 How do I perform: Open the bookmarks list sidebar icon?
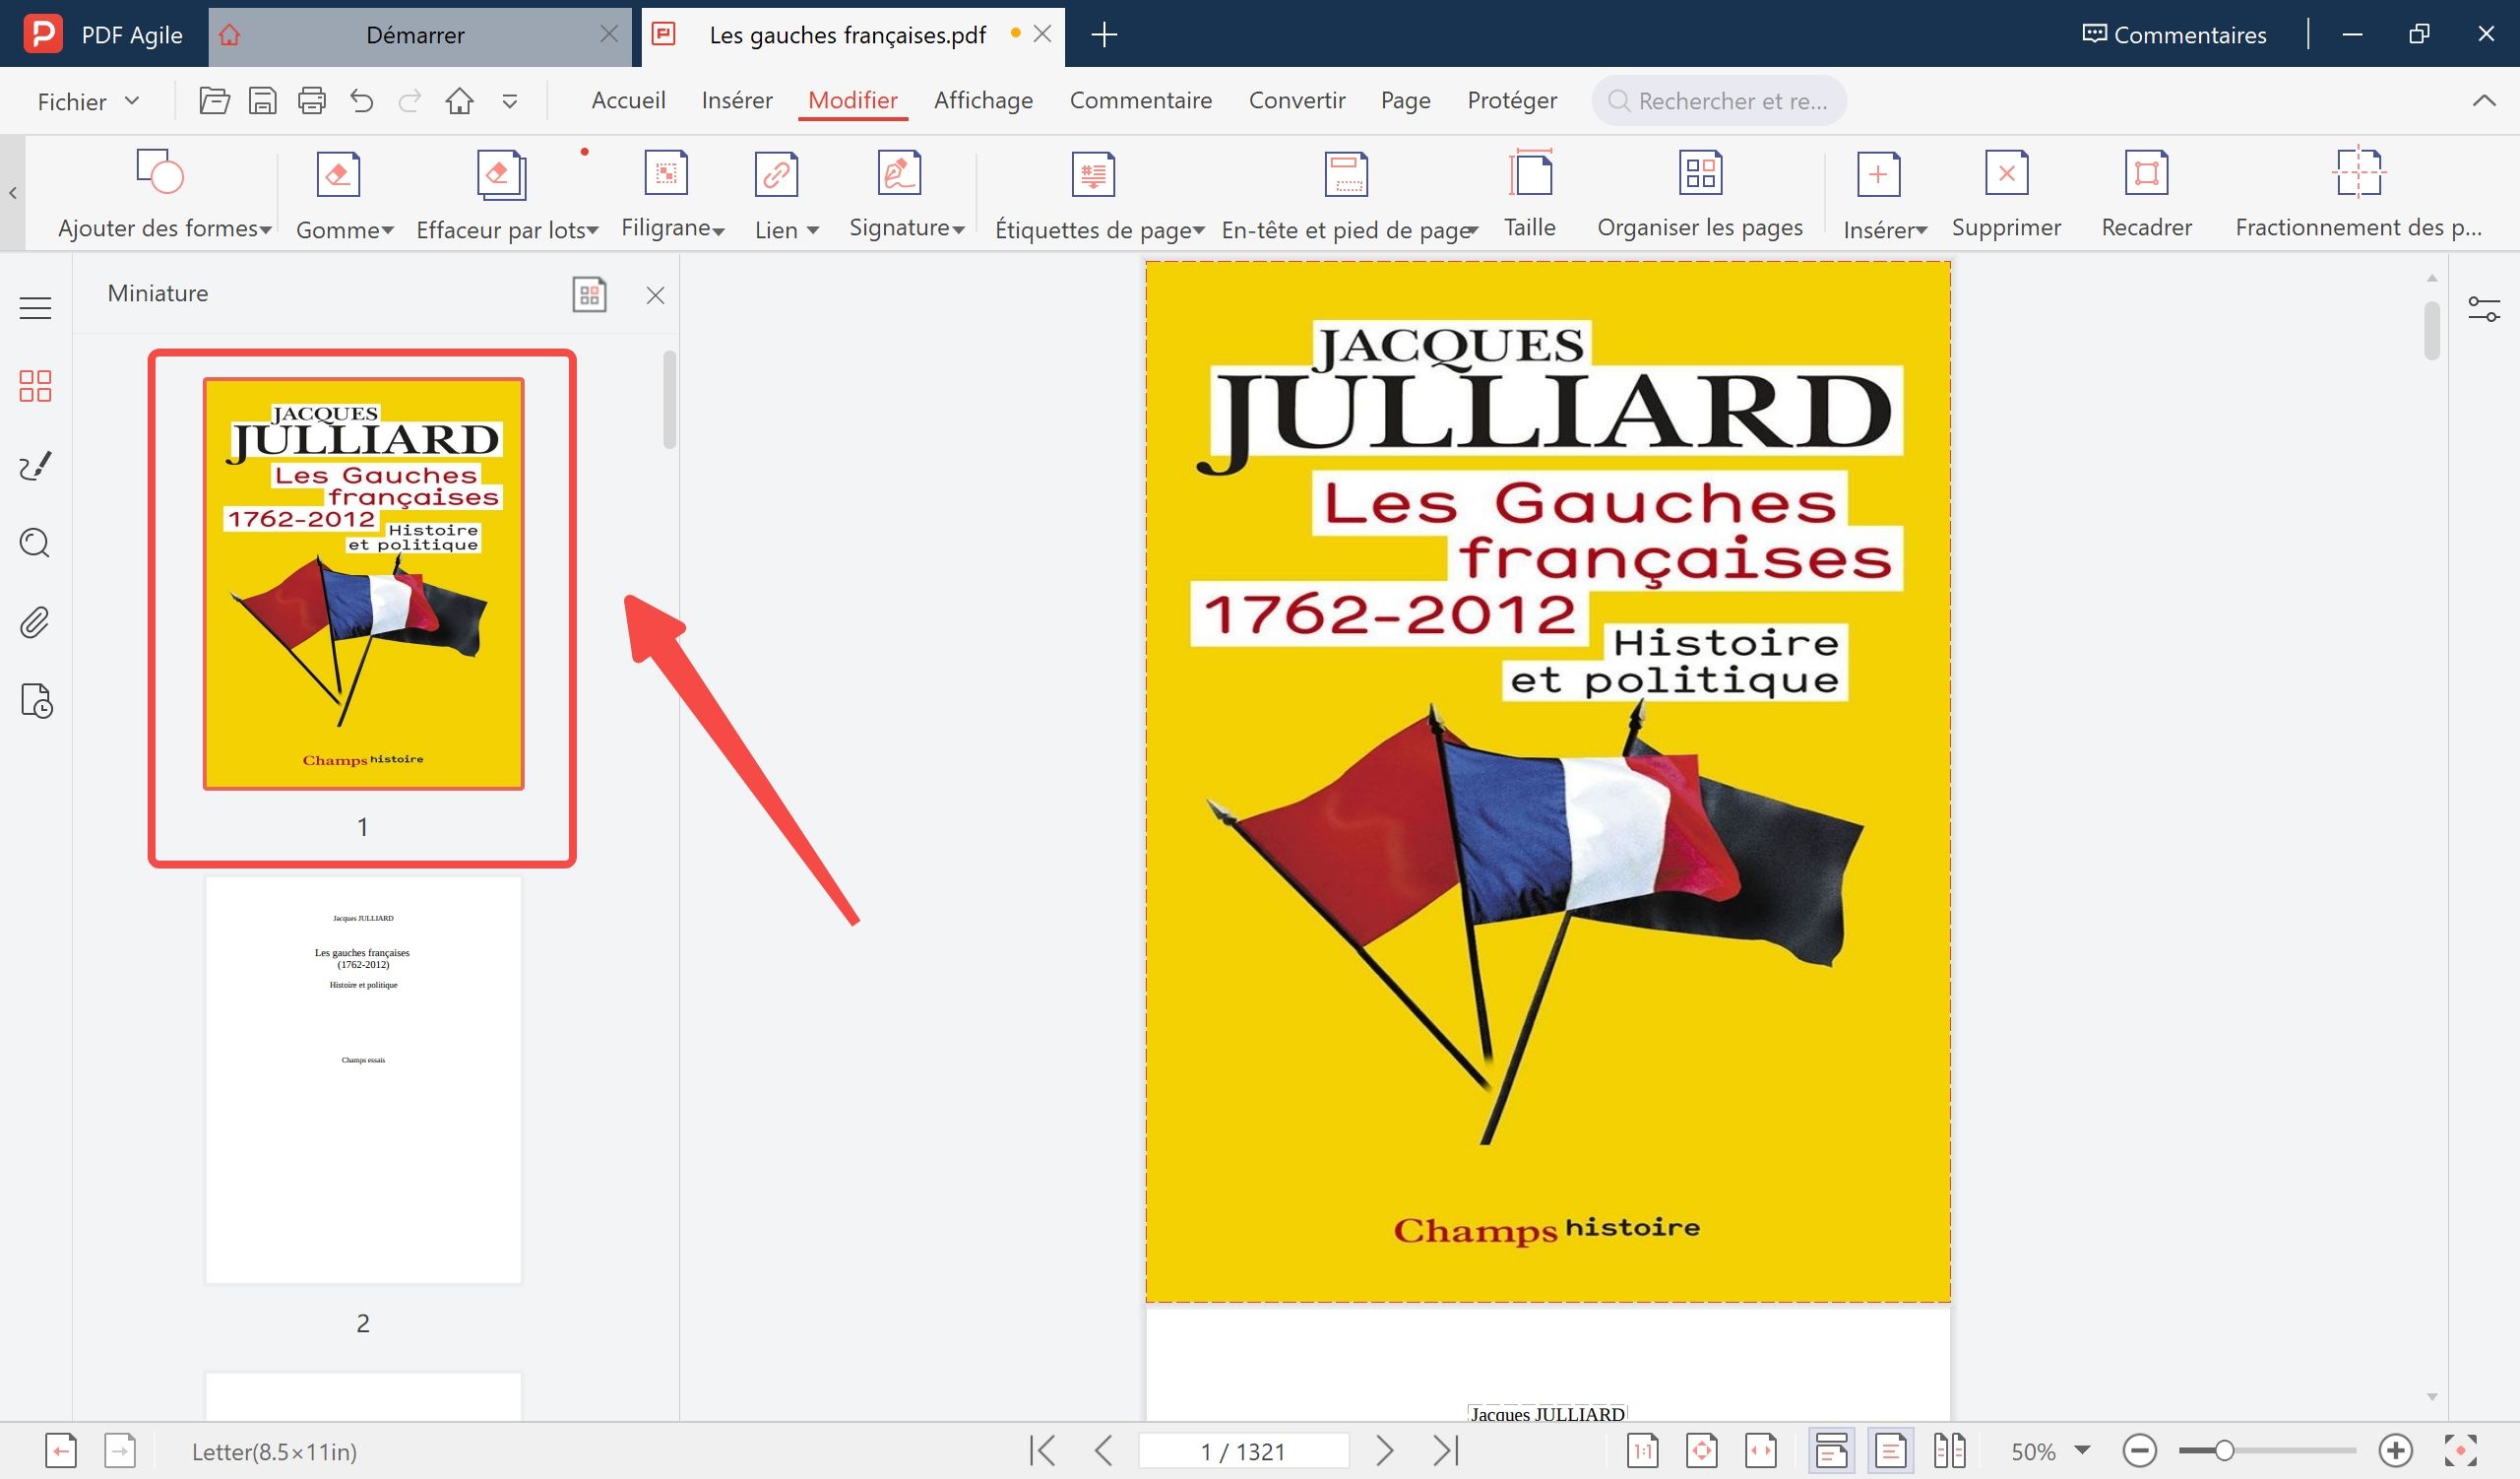(35, 308)
